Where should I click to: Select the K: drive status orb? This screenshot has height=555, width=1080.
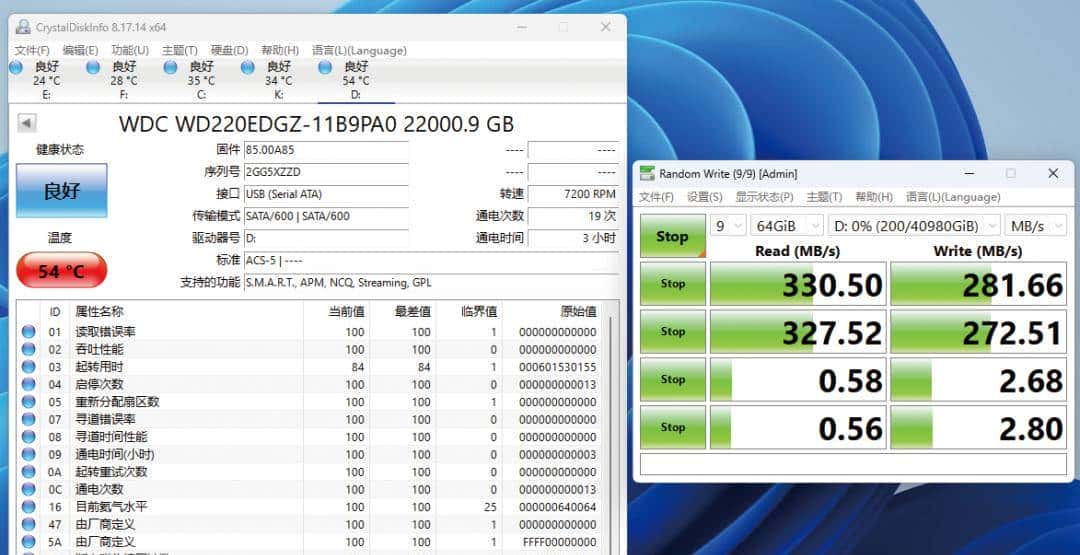(x=248, y=67)
